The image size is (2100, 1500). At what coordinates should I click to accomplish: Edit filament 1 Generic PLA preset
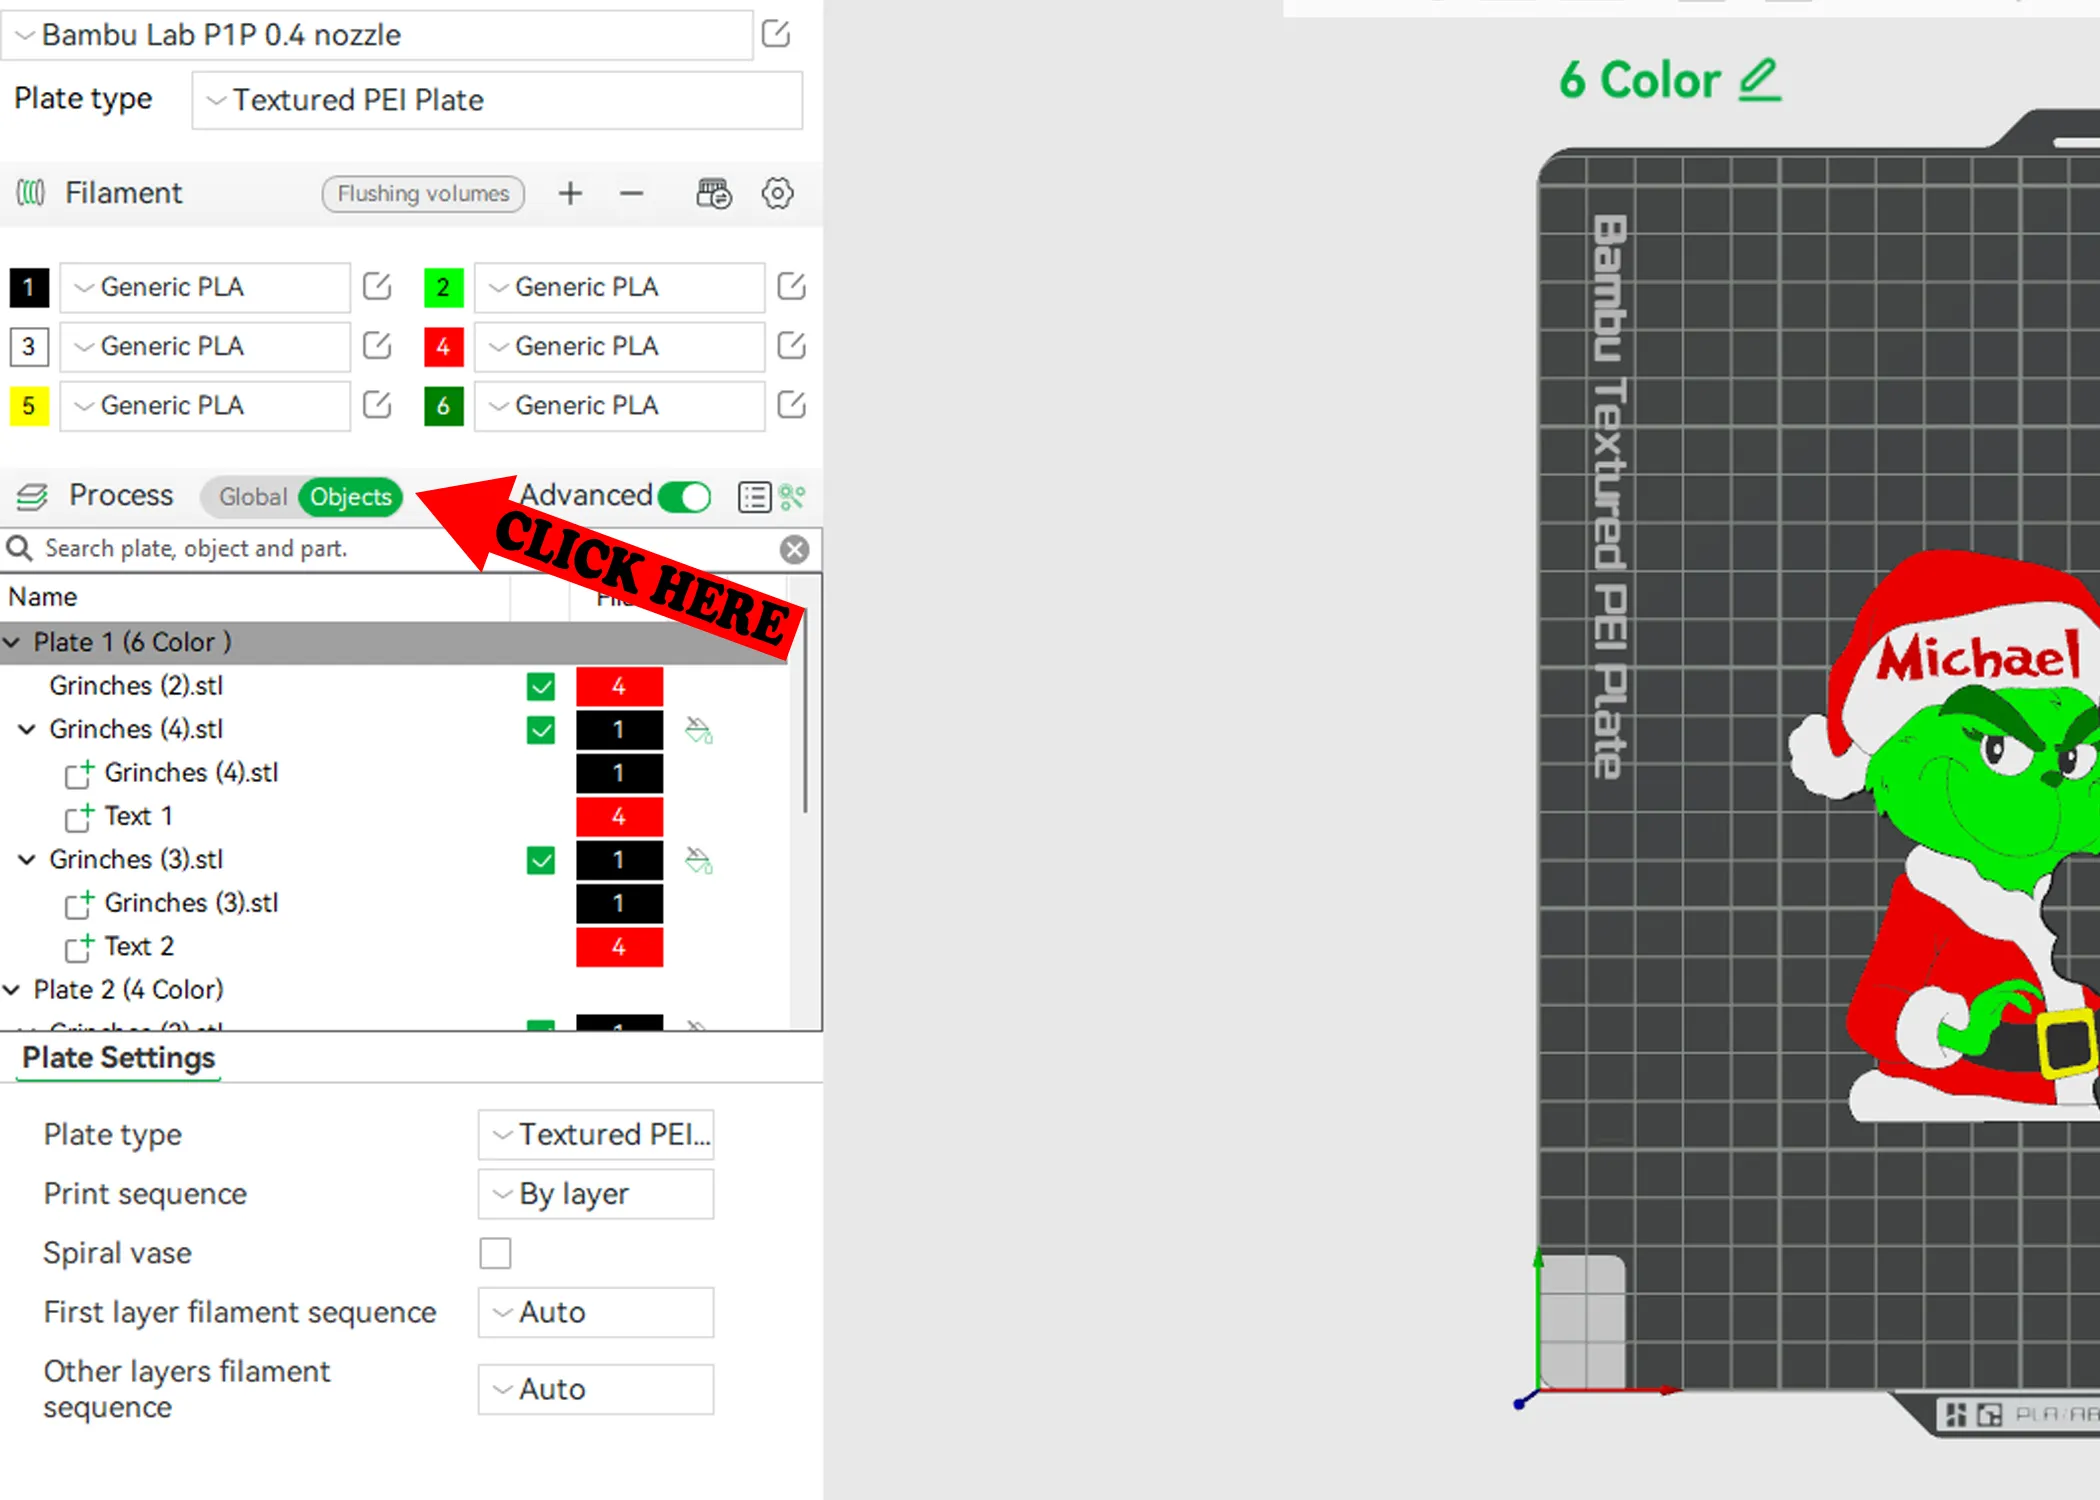click(377, 287)
